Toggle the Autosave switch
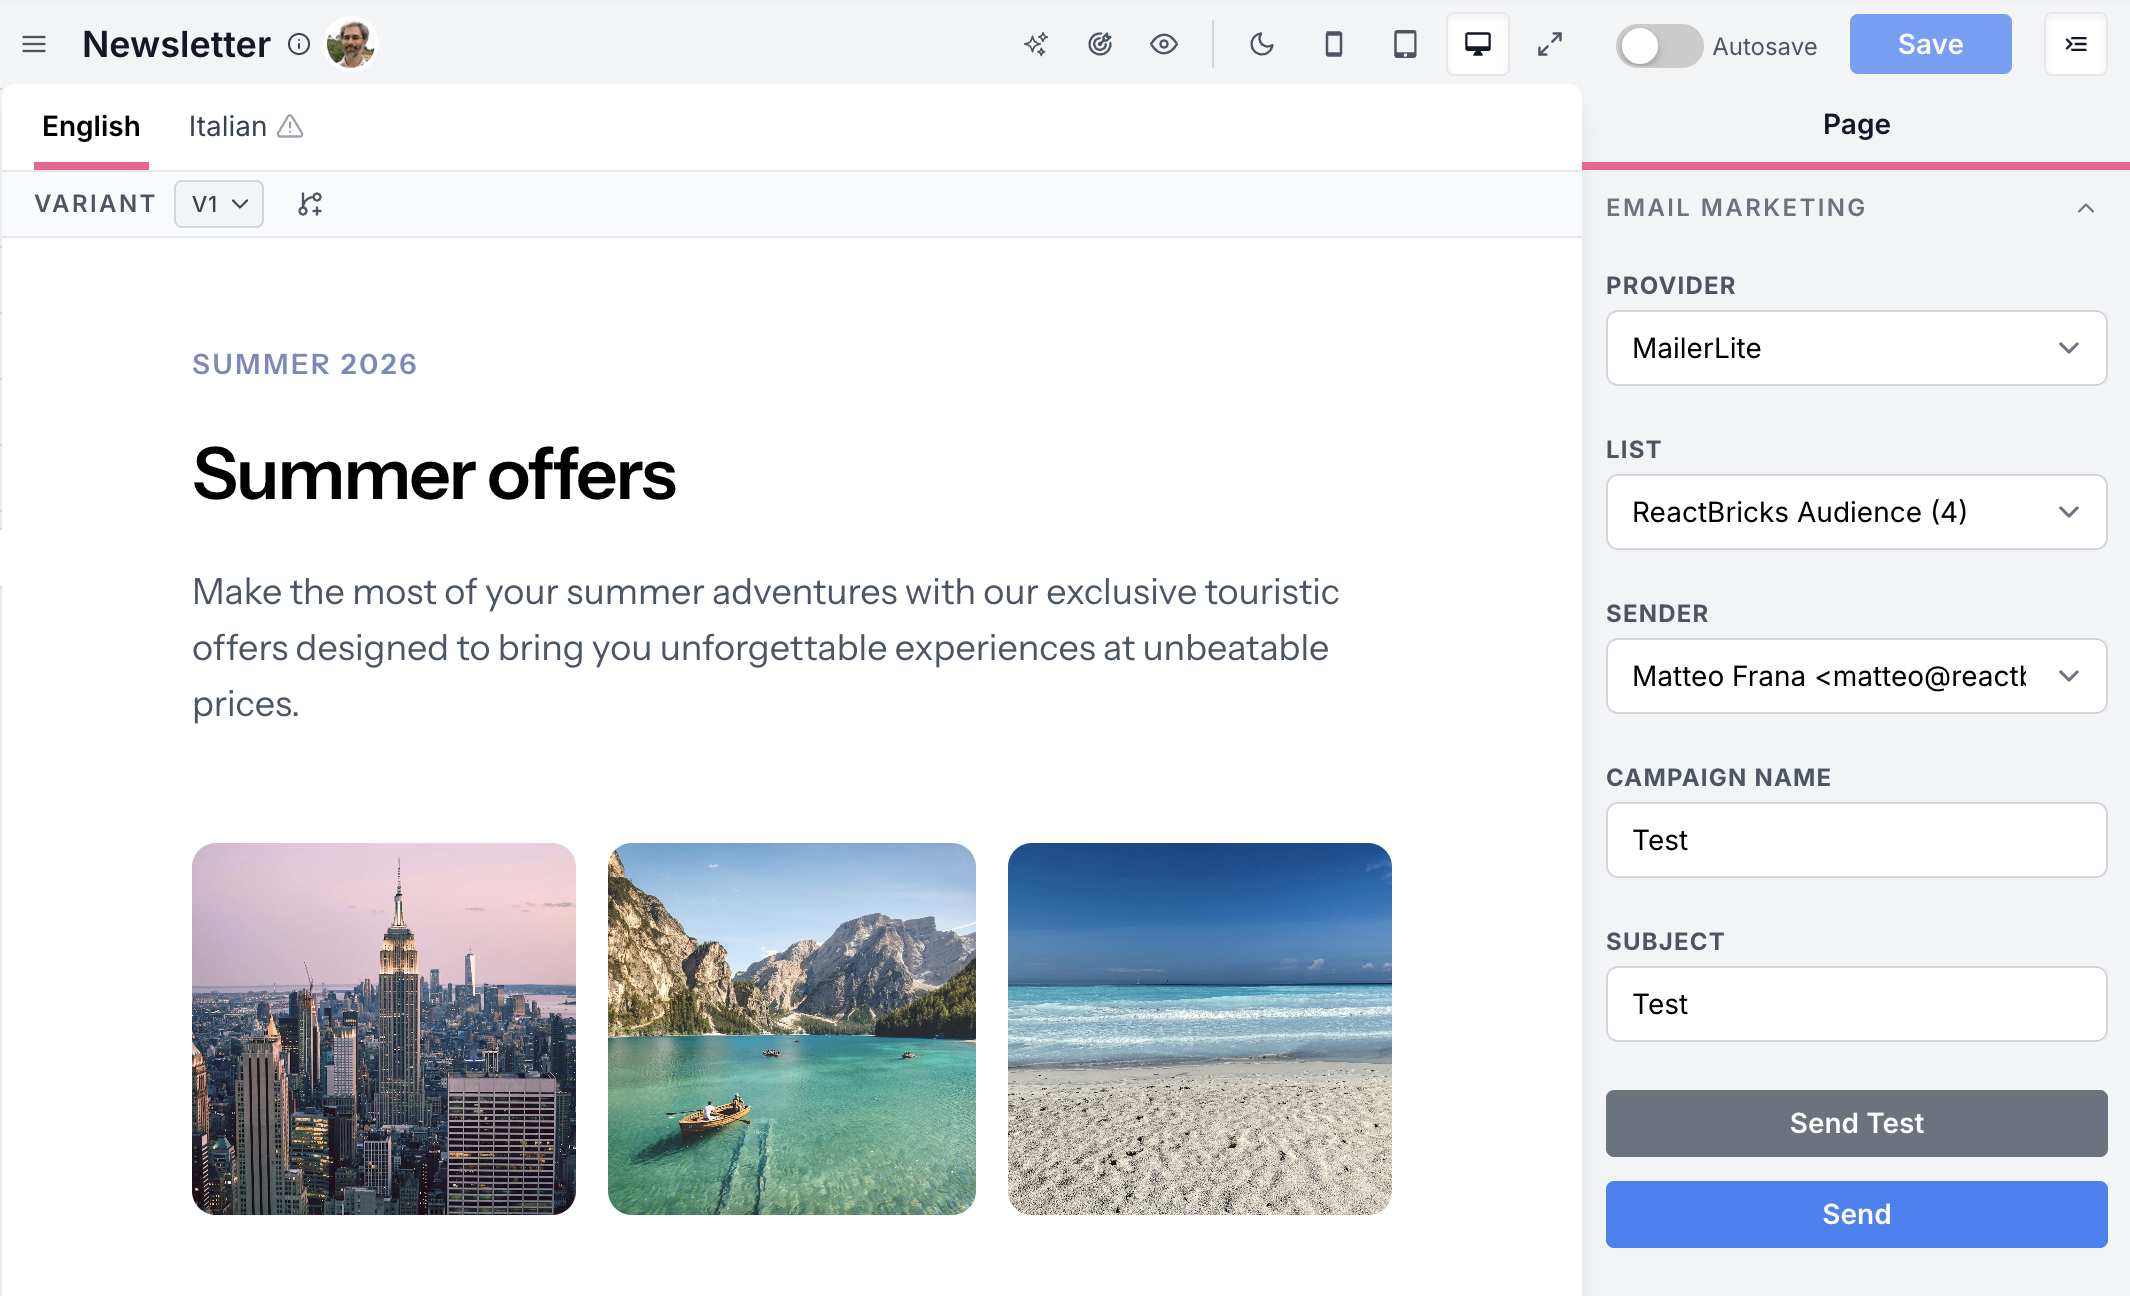 pyautogui.click(x=1659, y=46)
